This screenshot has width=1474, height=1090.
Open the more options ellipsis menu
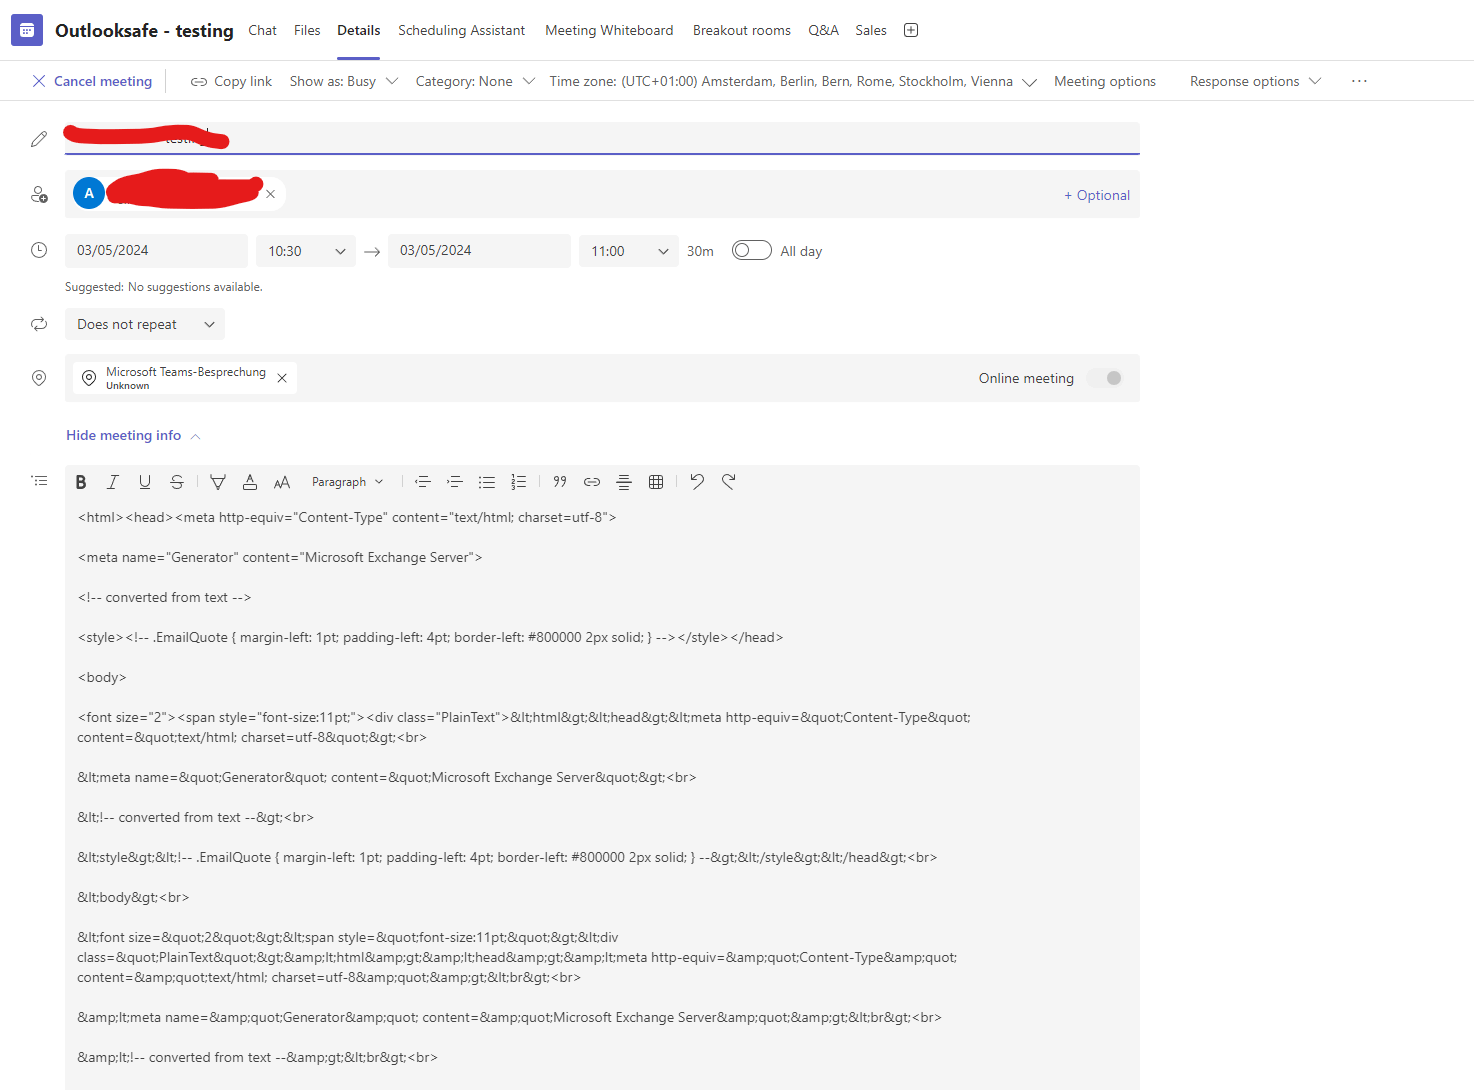pyautogui.click(x=1359, y=81)
